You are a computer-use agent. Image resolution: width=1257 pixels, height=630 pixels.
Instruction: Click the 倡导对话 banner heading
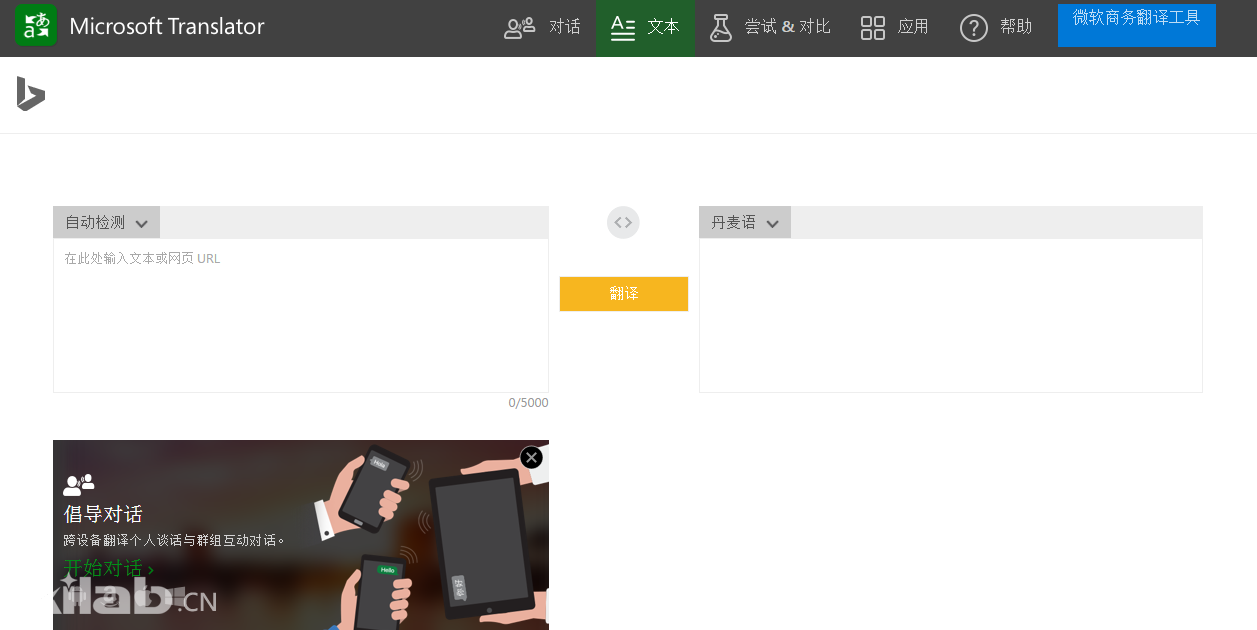tap(103, 514)
